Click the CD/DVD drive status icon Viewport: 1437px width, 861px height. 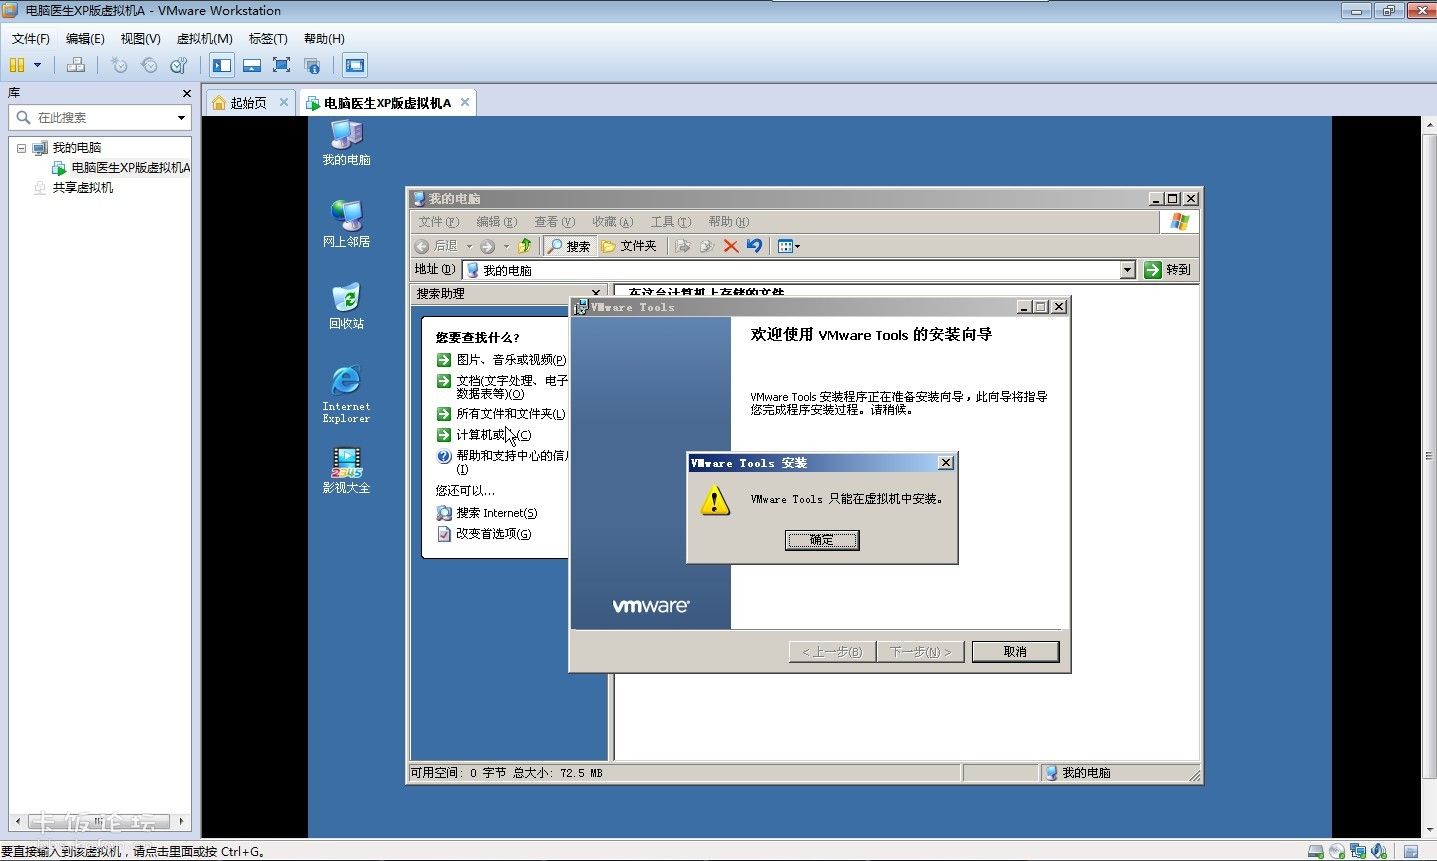(x=1337, y=852)
